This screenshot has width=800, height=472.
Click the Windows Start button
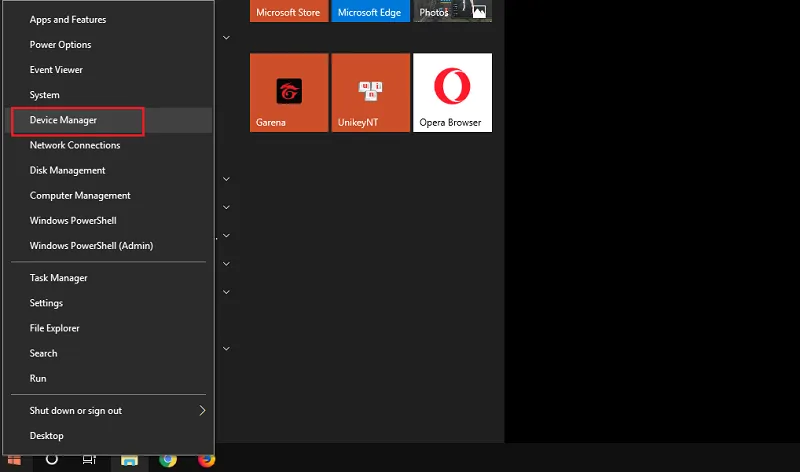tap(14, 460)
